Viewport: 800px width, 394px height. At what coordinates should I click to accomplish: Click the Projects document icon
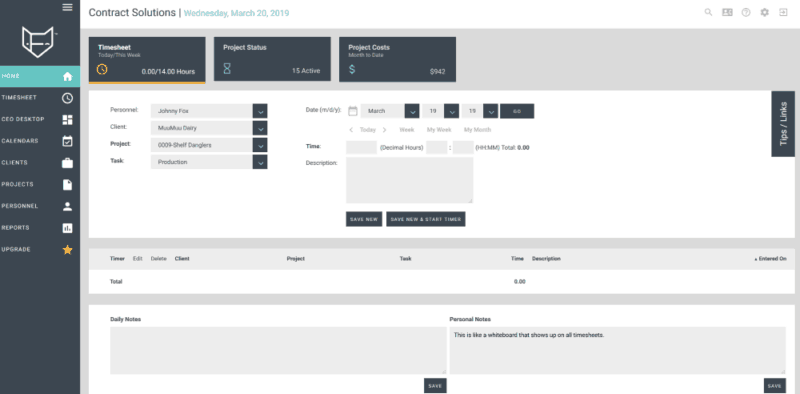tap(67, 185)
